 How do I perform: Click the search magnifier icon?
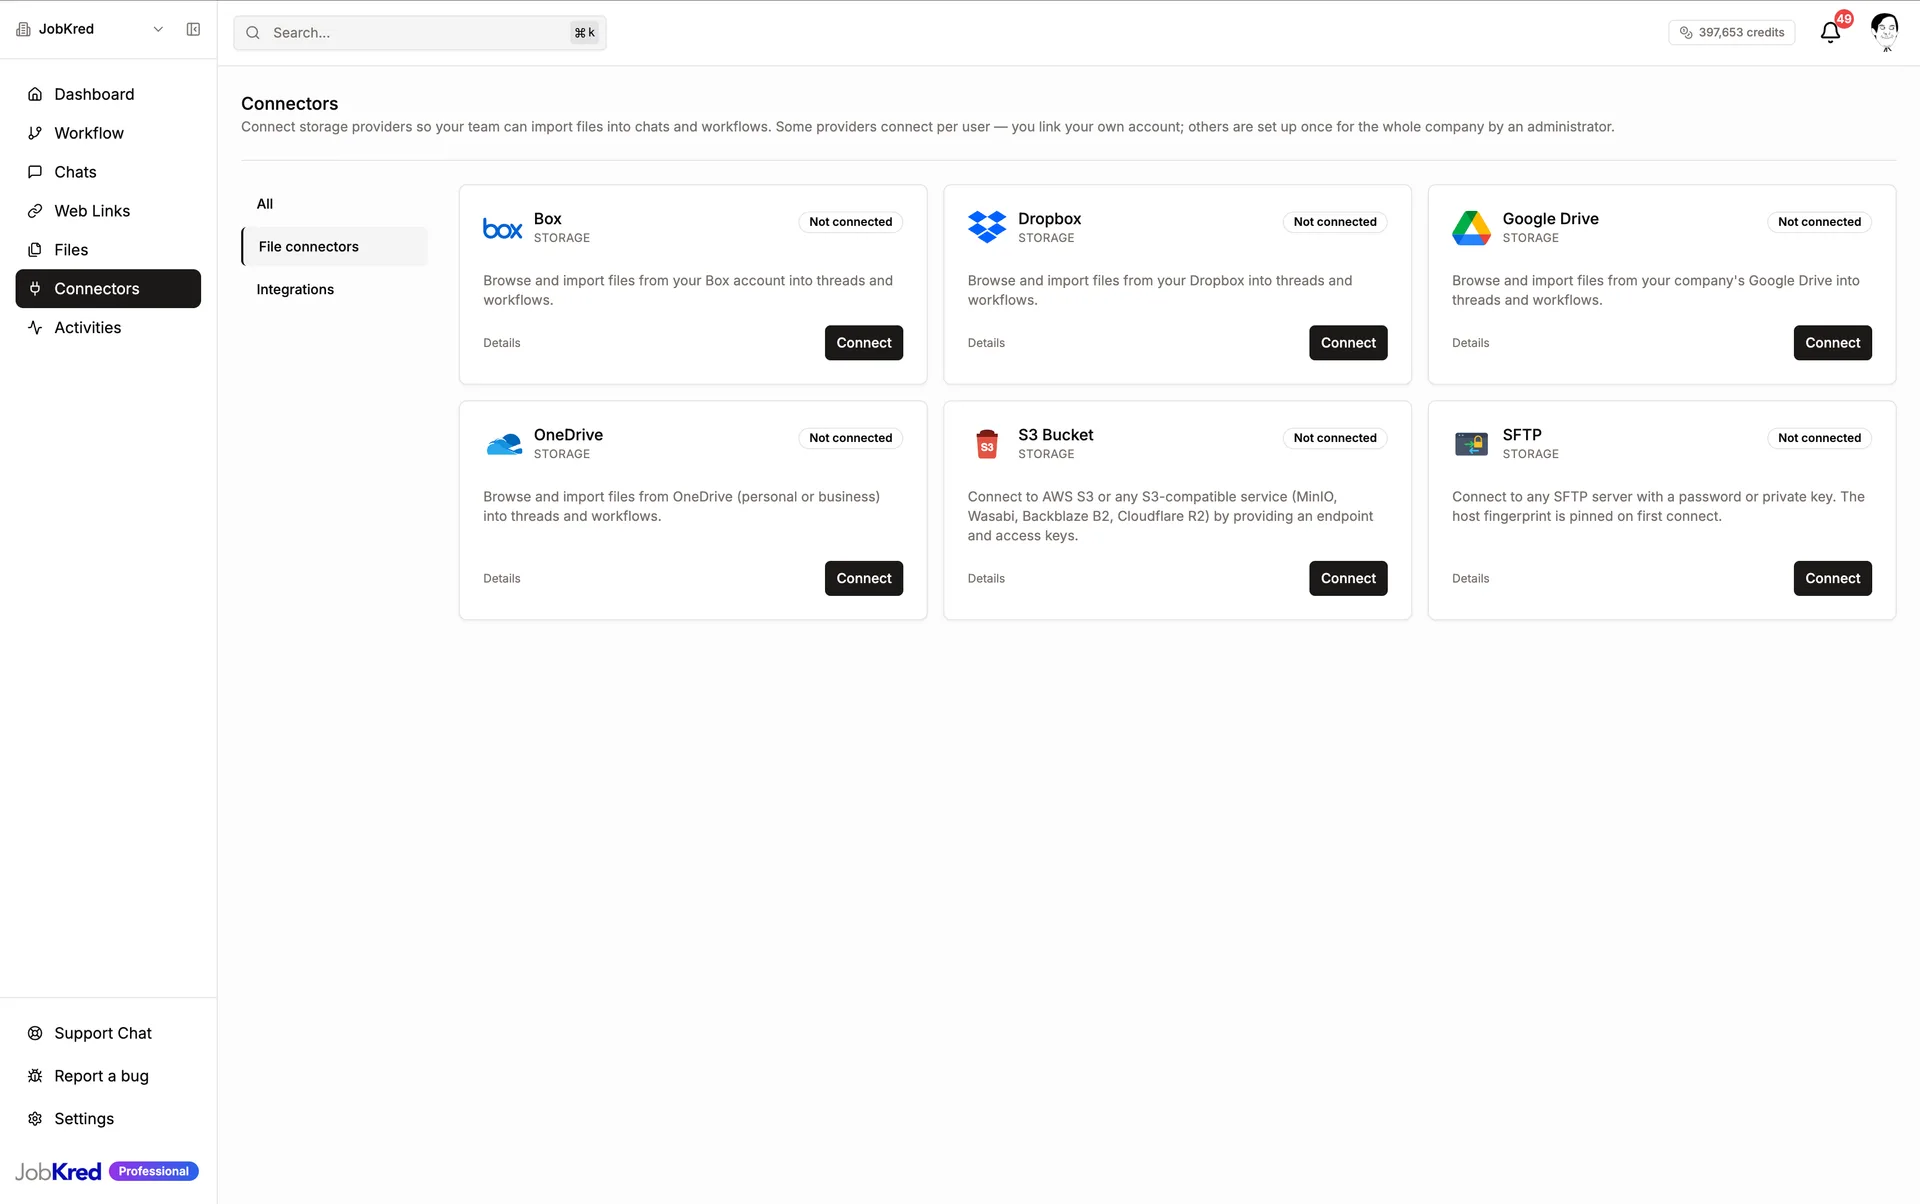pyautogui.click(x=253, y=33)
